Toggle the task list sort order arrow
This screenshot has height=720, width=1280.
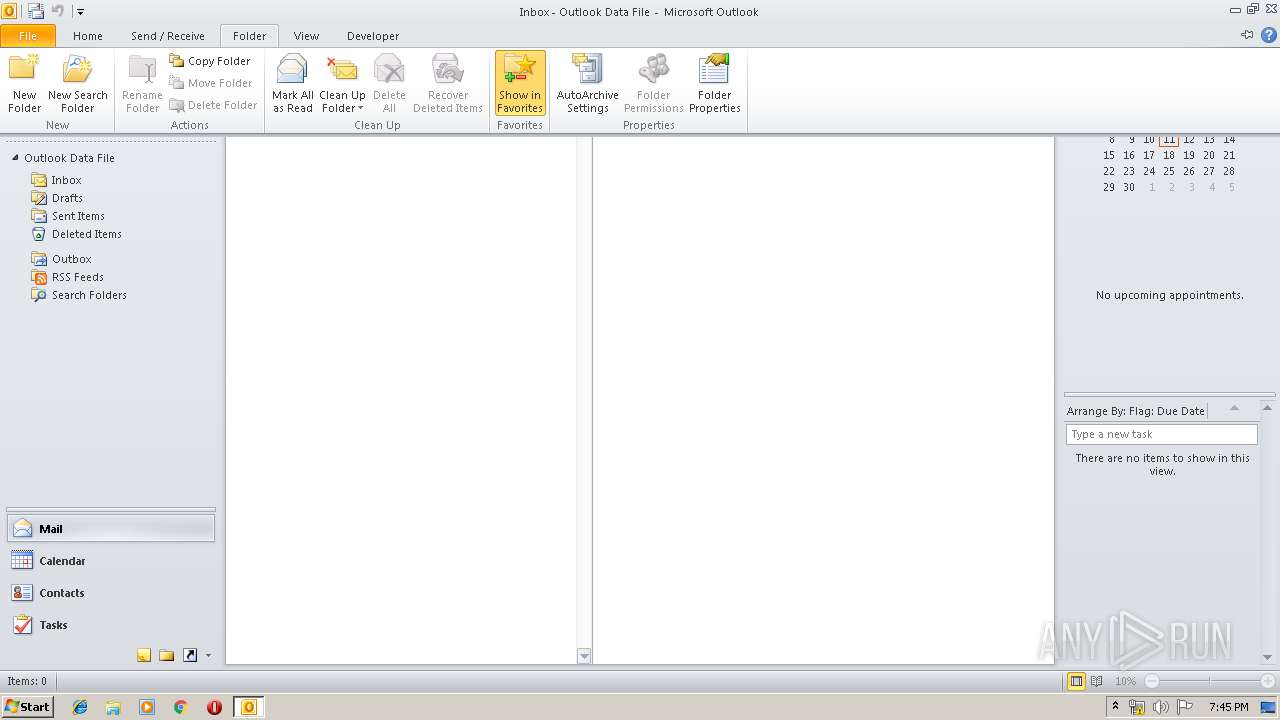[1234, 409]
